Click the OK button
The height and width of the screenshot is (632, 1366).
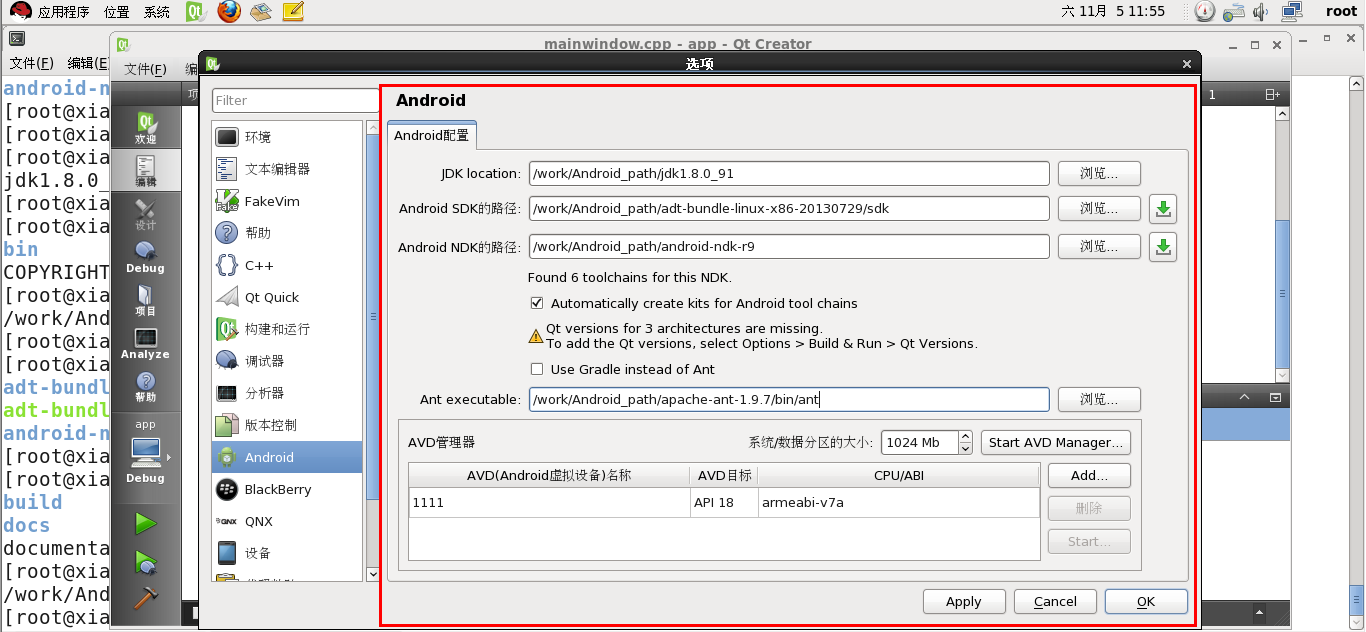coord(1146,601)
